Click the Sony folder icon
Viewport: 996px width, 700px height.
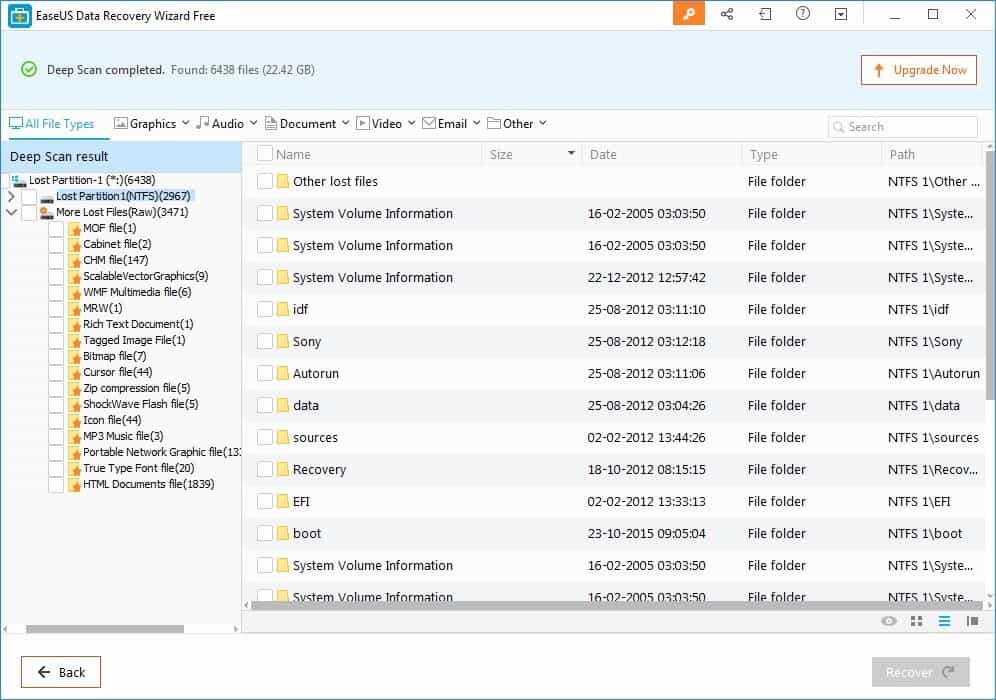[283, 341]
